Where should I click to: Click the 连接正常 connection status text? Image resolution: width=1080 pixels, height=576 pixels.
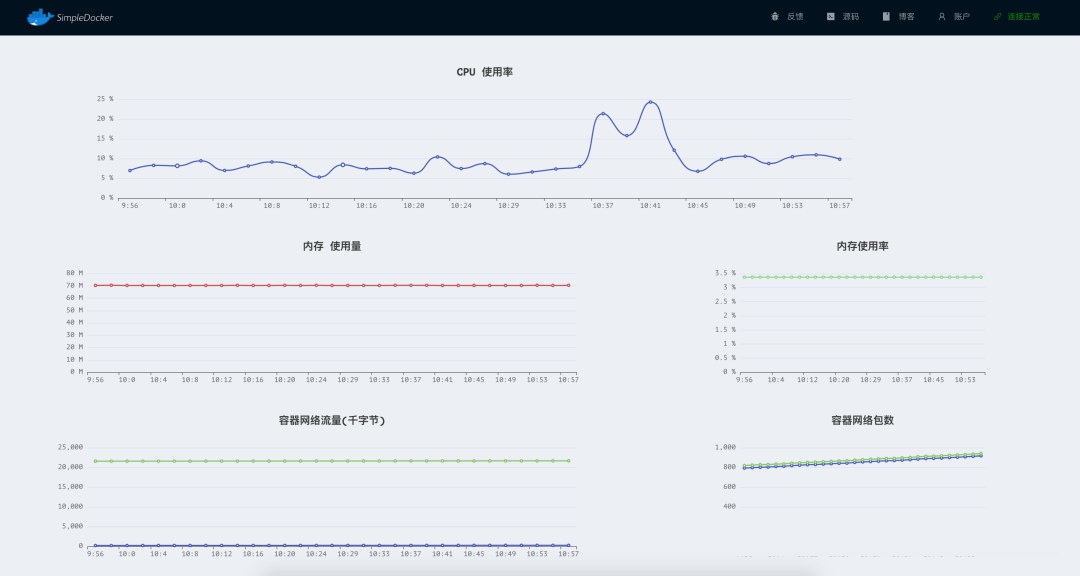1024,17
